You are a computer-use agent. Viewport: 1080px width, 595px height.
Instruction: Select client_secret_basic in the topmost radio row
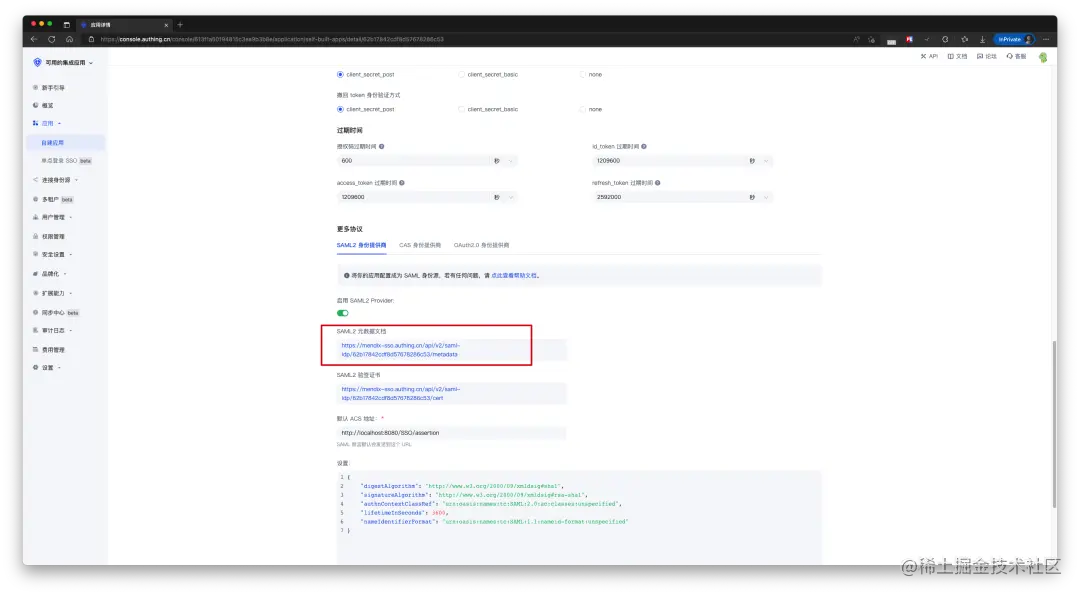461,74
